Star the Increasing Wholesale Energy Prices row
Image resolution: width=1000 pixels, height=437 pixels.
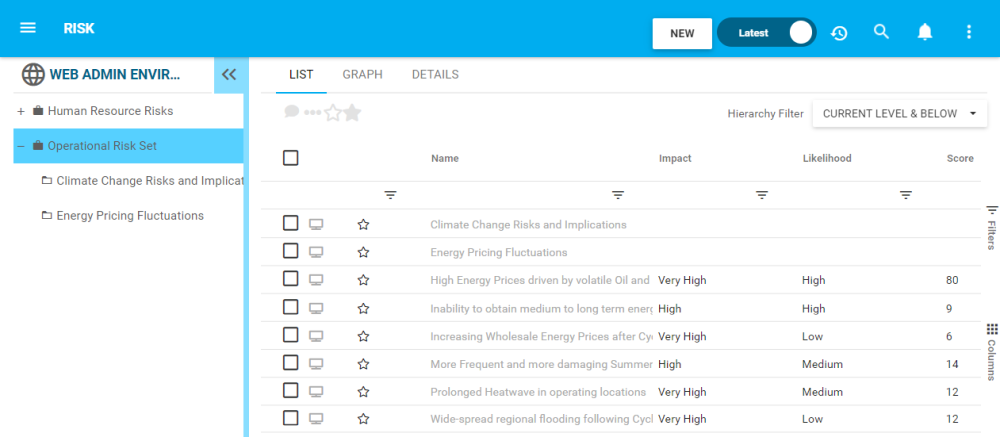pos(364,336)
